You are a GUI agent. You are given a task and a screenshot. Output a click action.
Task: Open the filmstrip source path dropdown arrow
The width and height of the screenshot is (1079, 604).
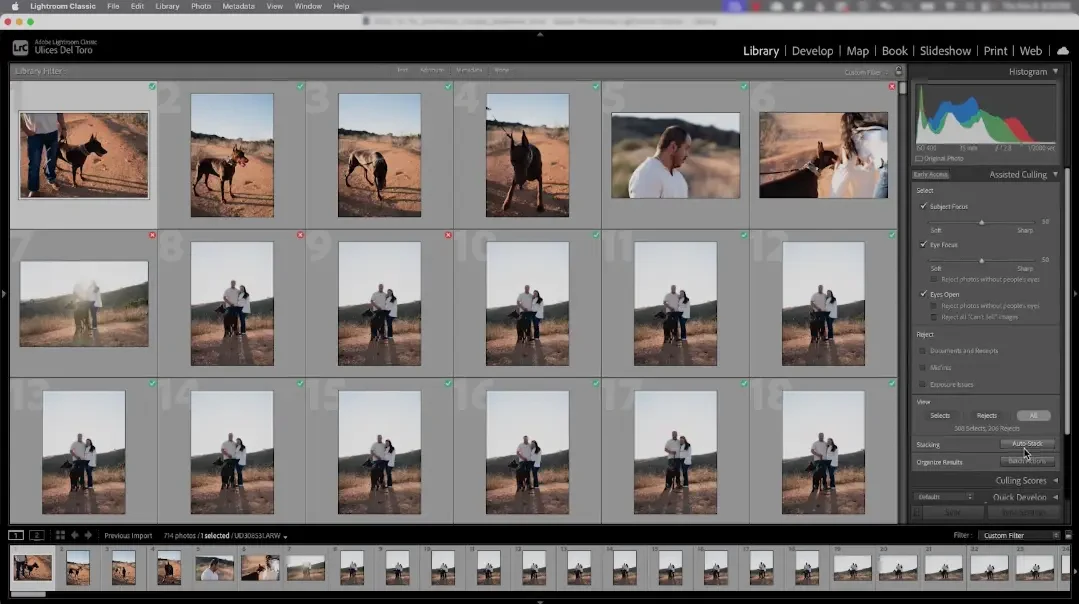click(285, 537)
